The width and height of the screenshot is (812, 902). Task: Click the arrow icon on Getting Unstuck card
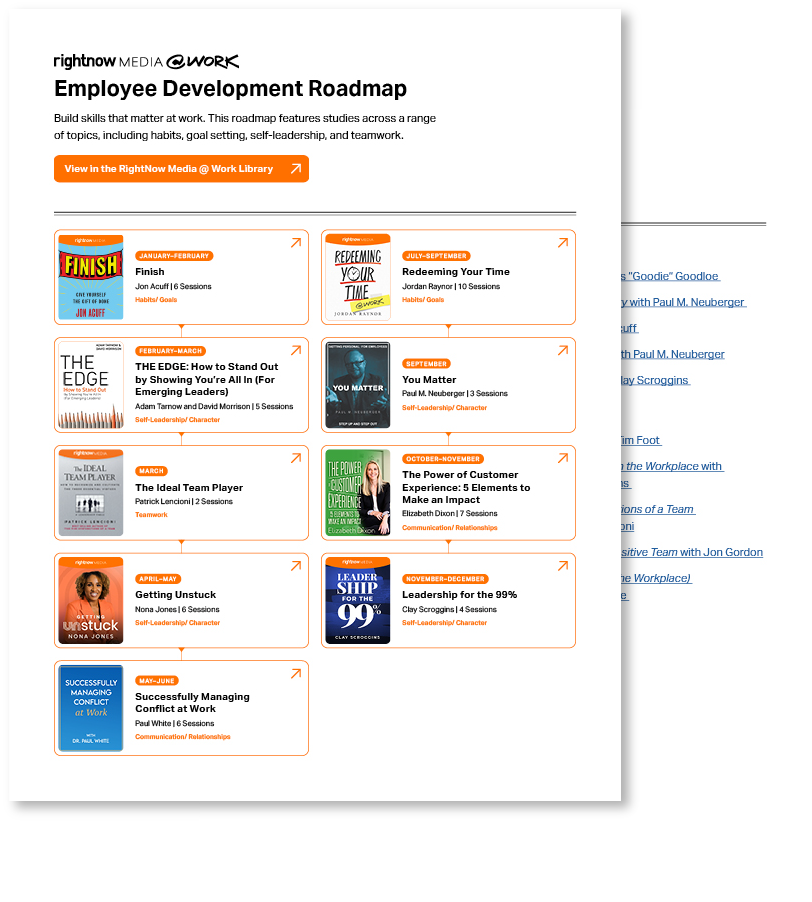tap(295, 565)
